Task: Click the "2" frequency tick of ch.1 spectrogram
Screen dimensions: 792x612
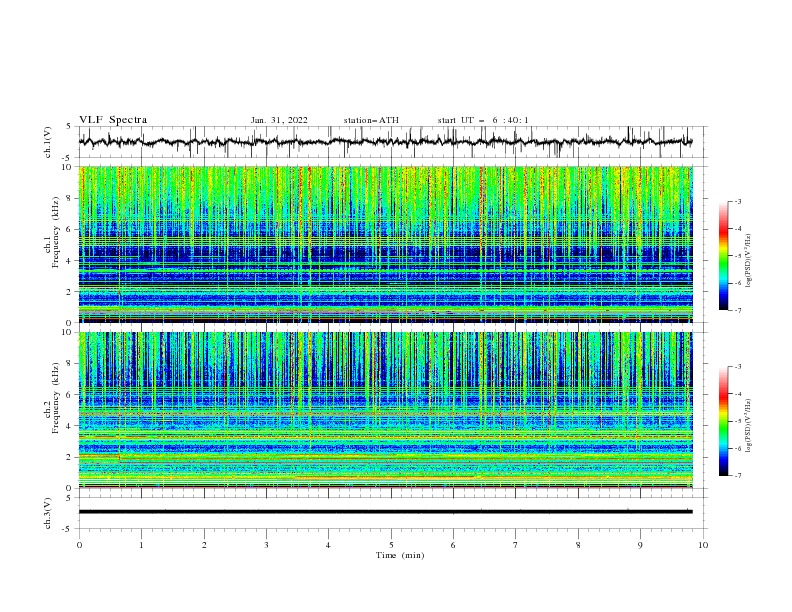Action: click(x=70, y=292)
